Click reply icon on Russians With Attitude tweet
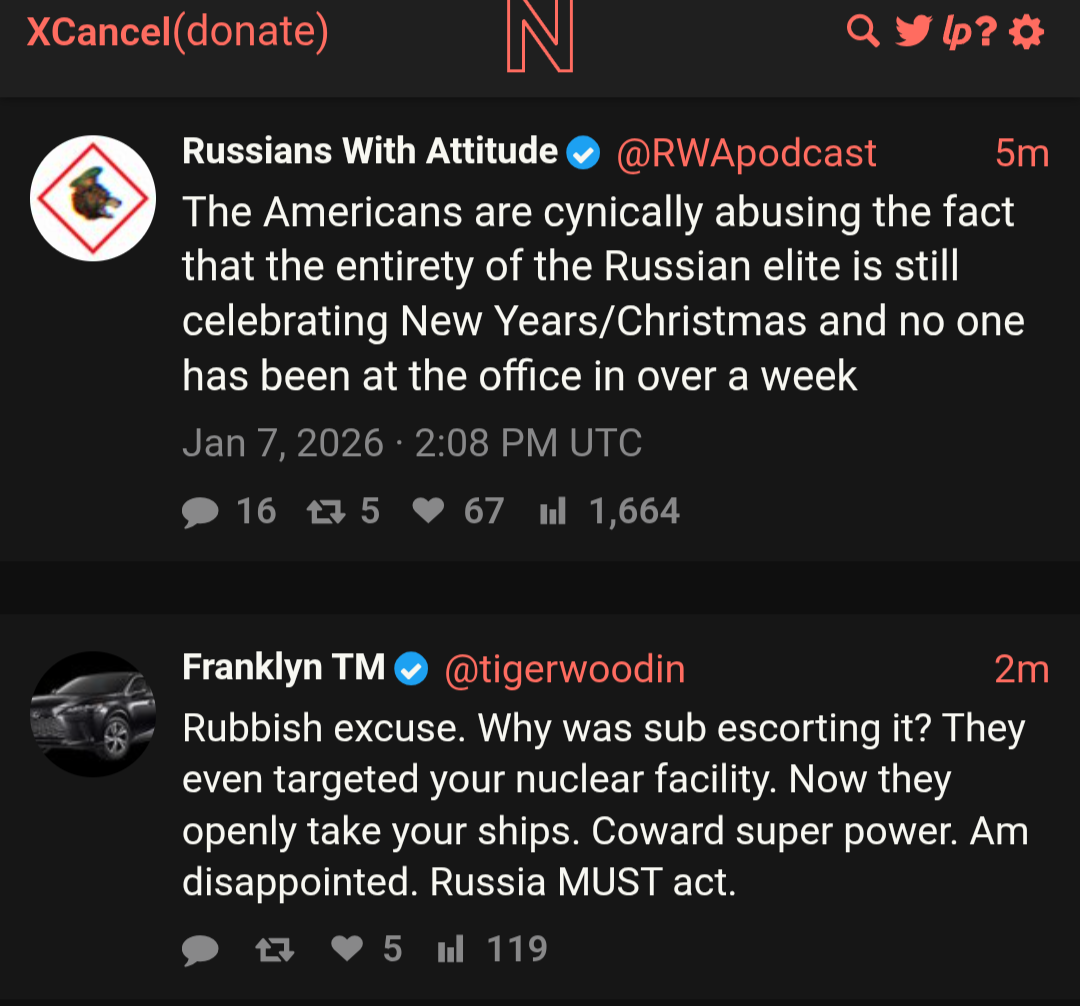The height and width of the screenshot is (1006, 1080). (x=200, y=512)
